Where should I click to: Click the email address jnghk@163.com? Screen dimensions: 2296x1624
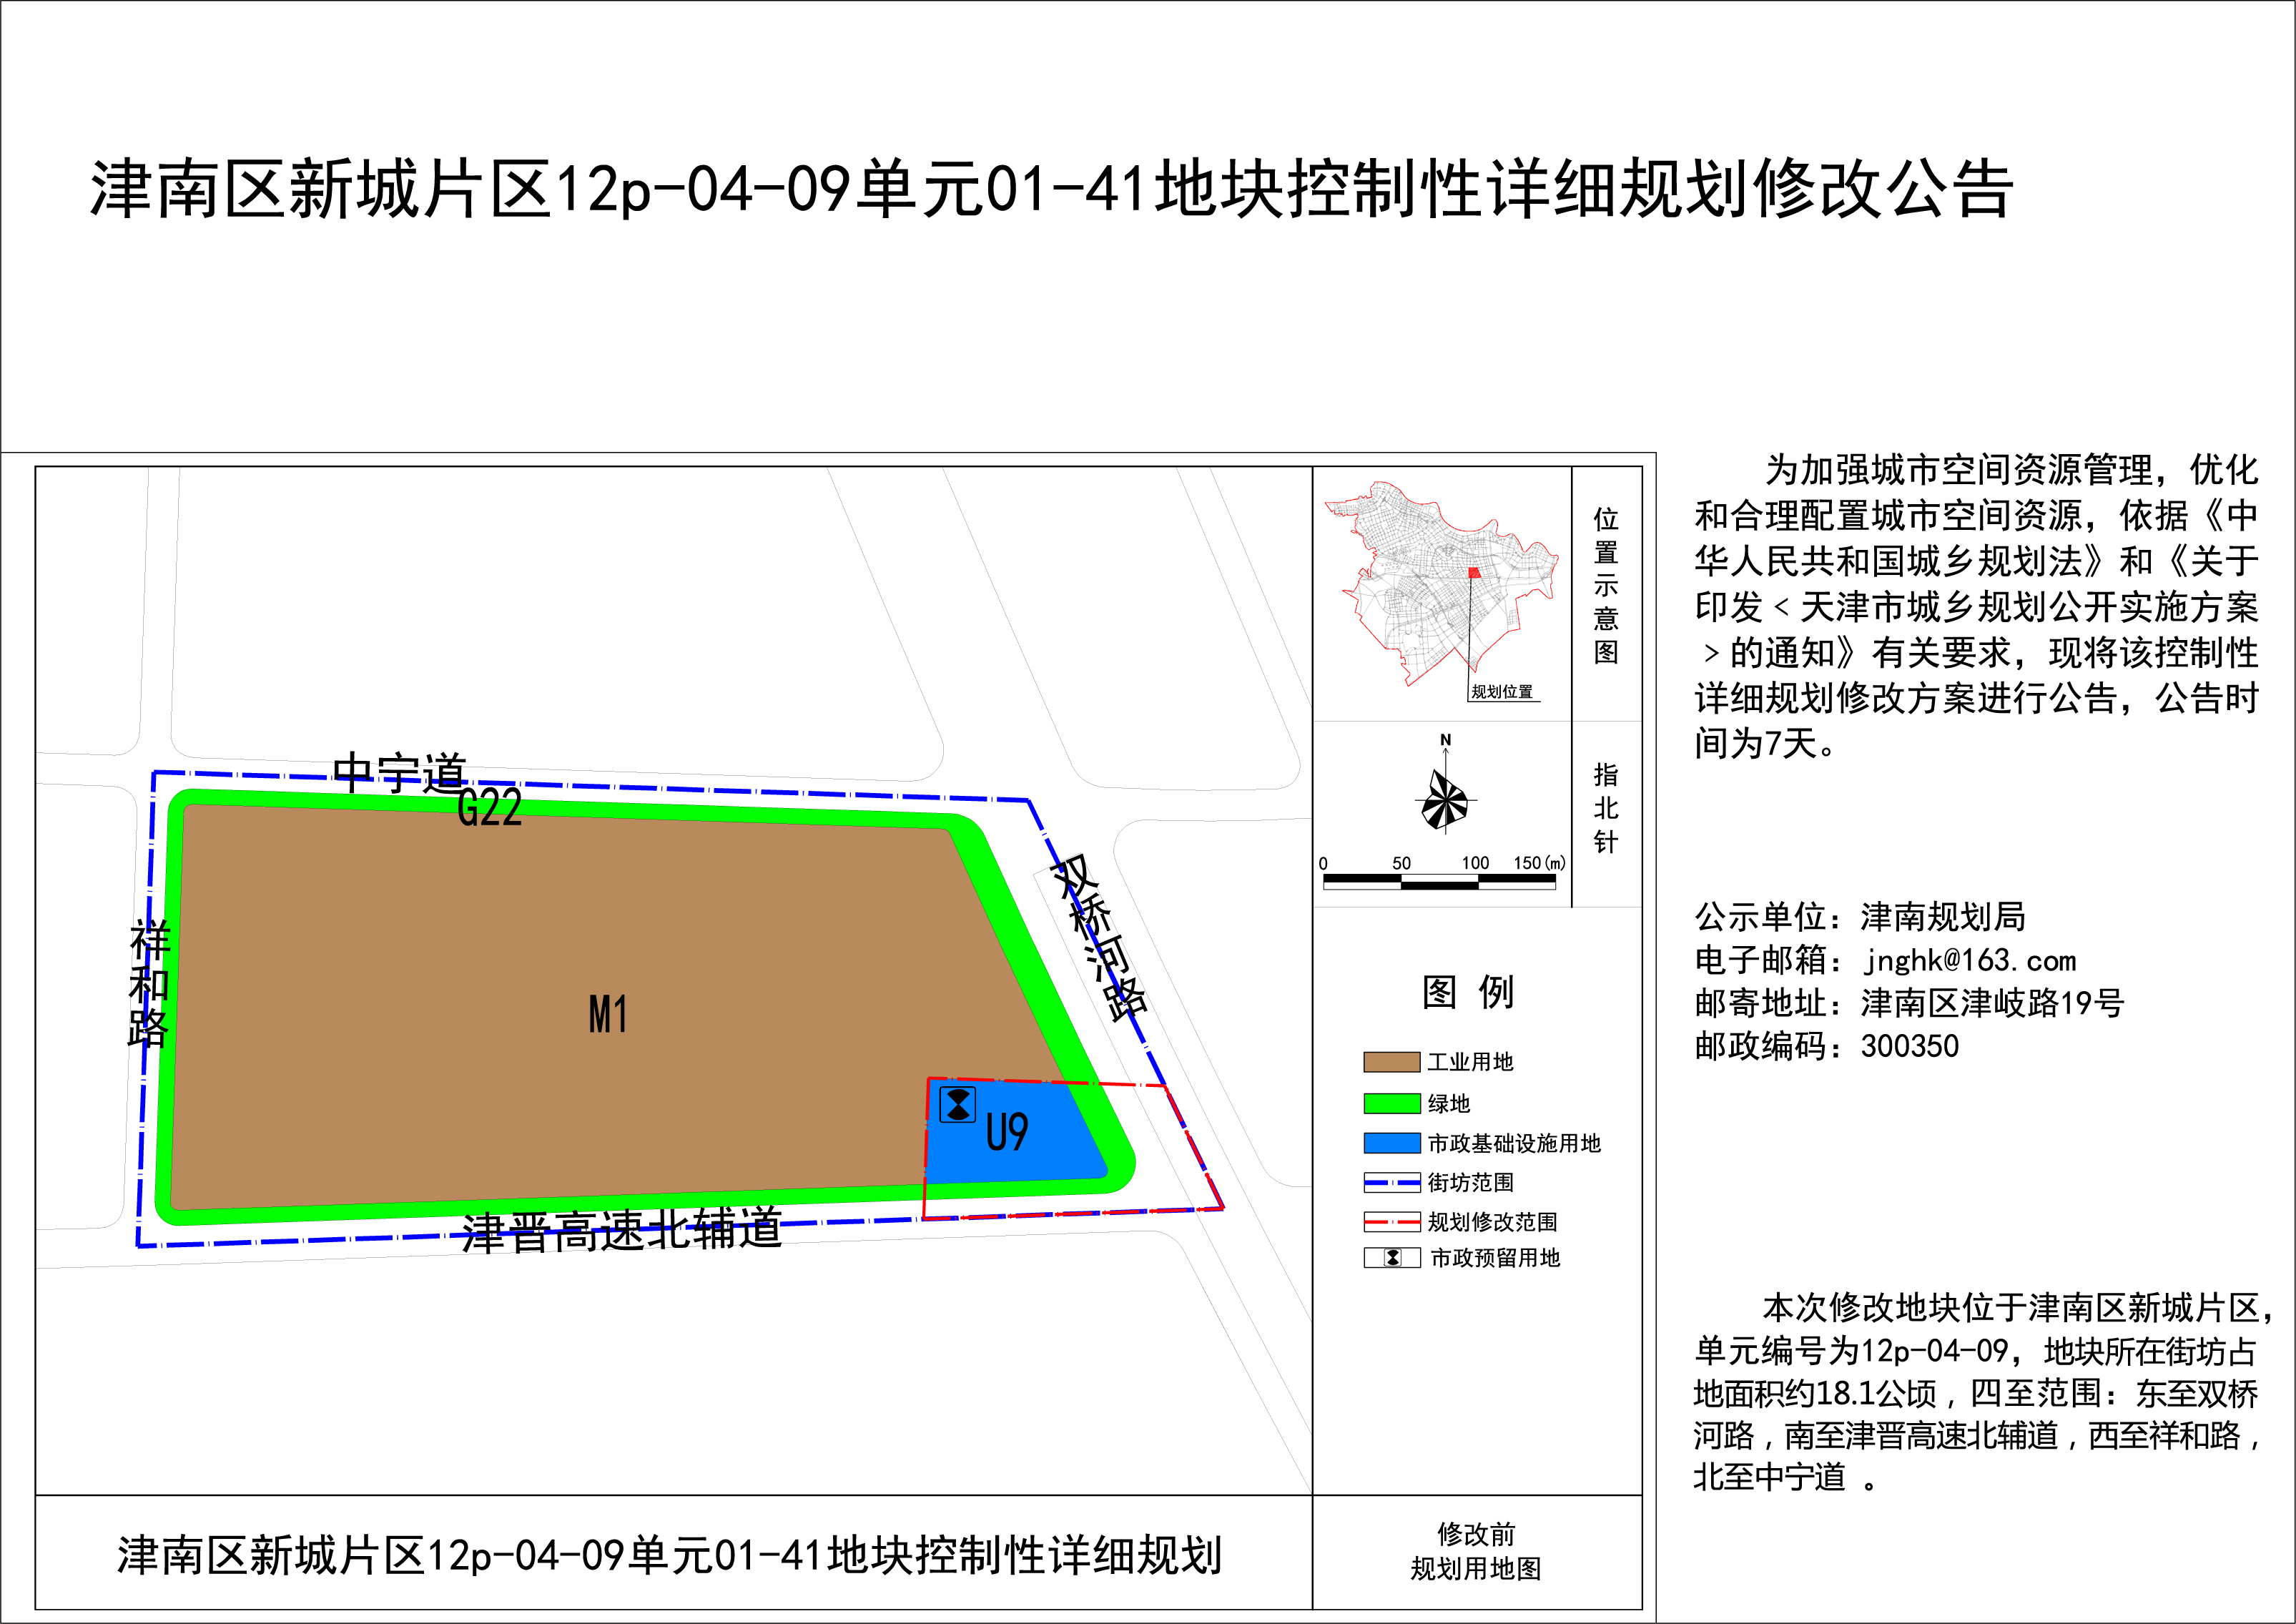coord(1969,960)
